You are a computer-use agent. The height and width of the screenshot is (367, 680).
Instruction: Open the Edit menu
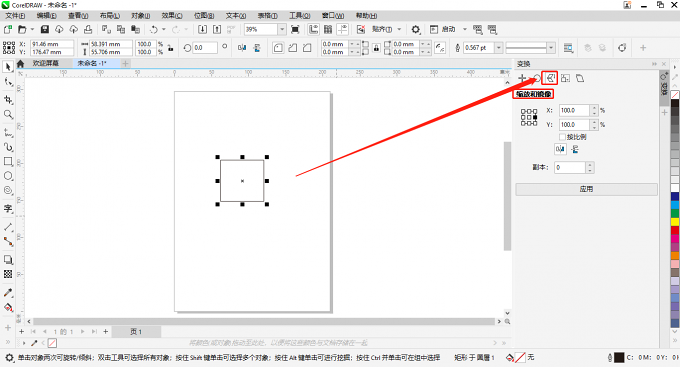coord(46,16)
